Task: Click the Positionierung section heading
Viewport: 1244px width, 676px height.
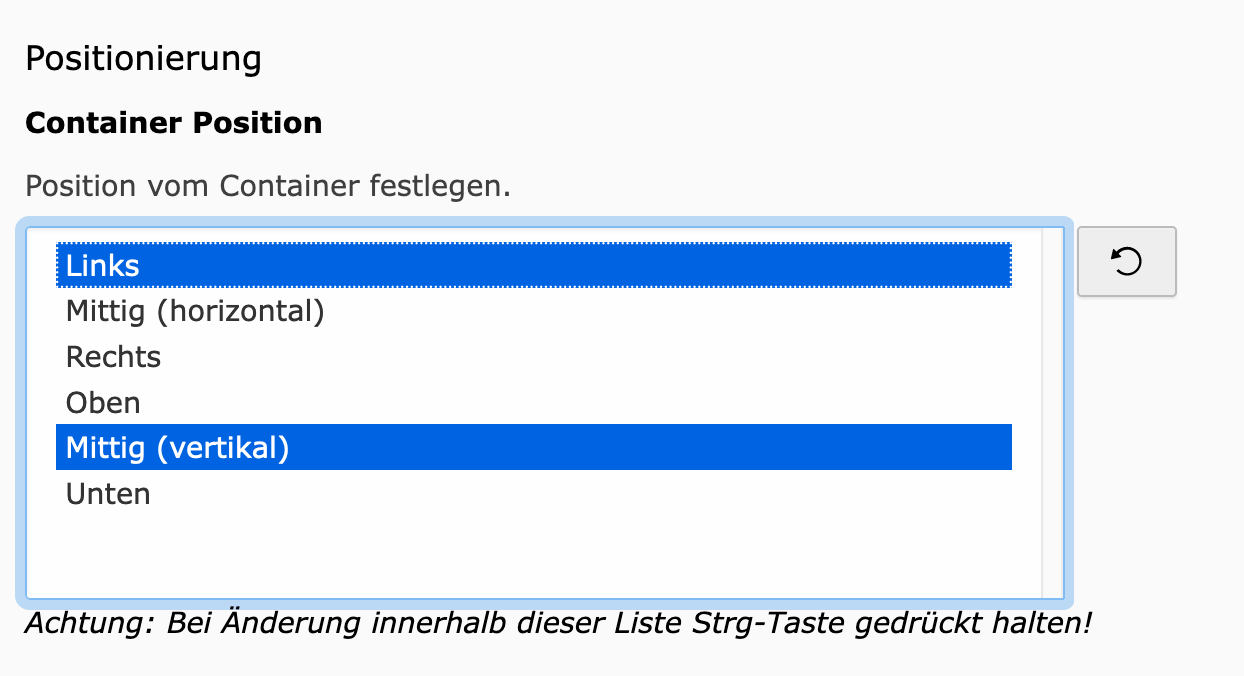Action: pyautogui.click(x=143, y=58)
